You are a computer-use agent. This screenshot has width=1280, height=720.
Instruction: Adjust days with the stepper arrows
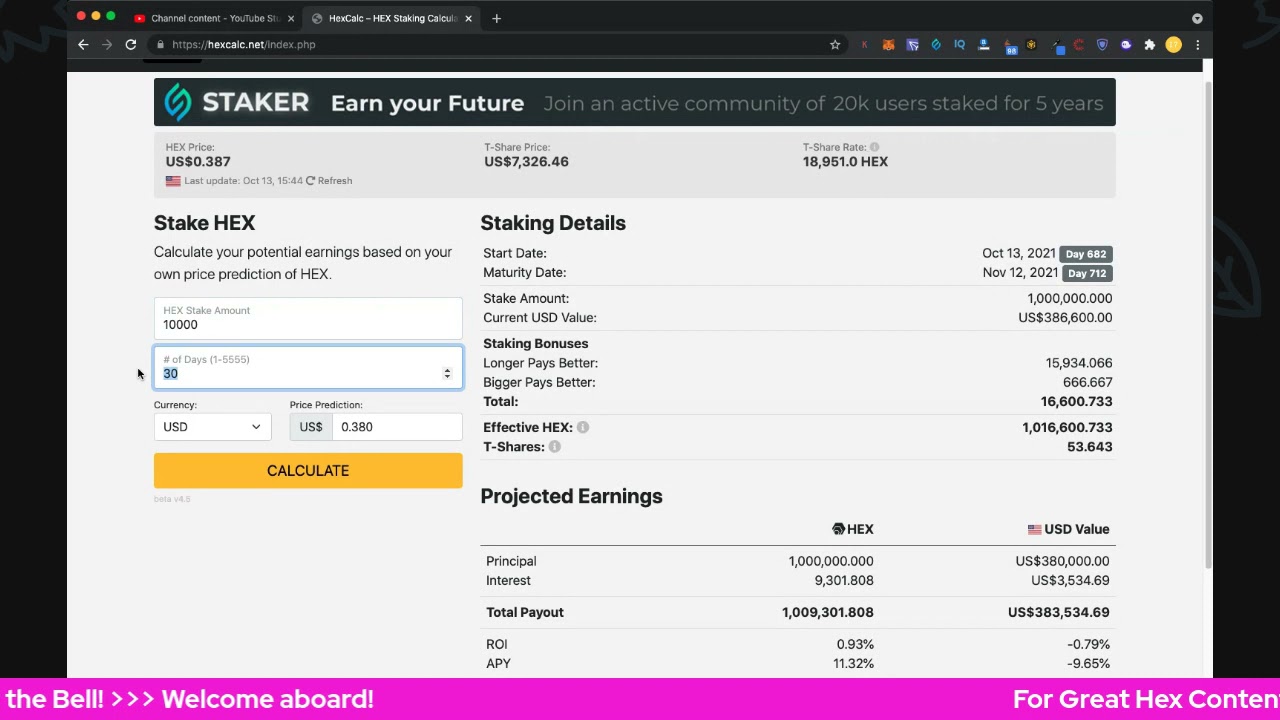pos(447,374)
